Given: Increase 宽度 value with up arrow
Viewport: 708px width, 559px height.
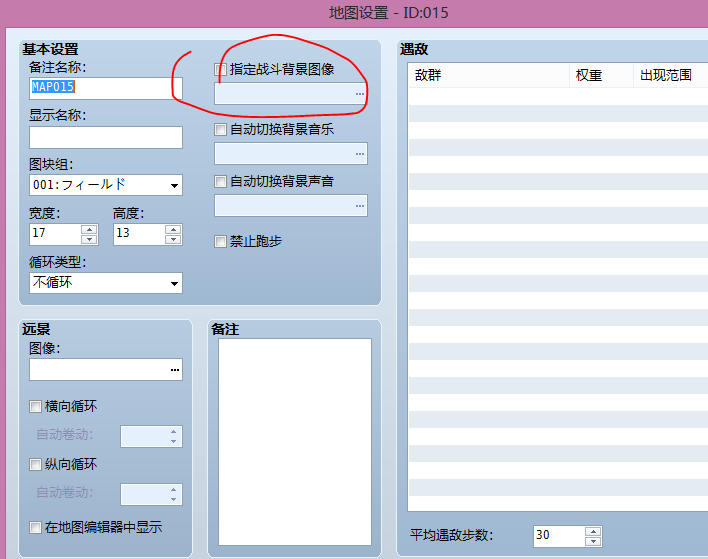Looking at the screenshot, I should pyautogui.click(x=89, y=229).
